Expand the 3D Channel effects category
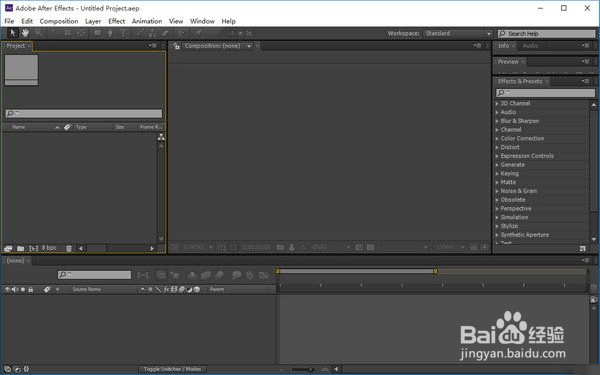This screenshot has height=375, width=600. 497,104
